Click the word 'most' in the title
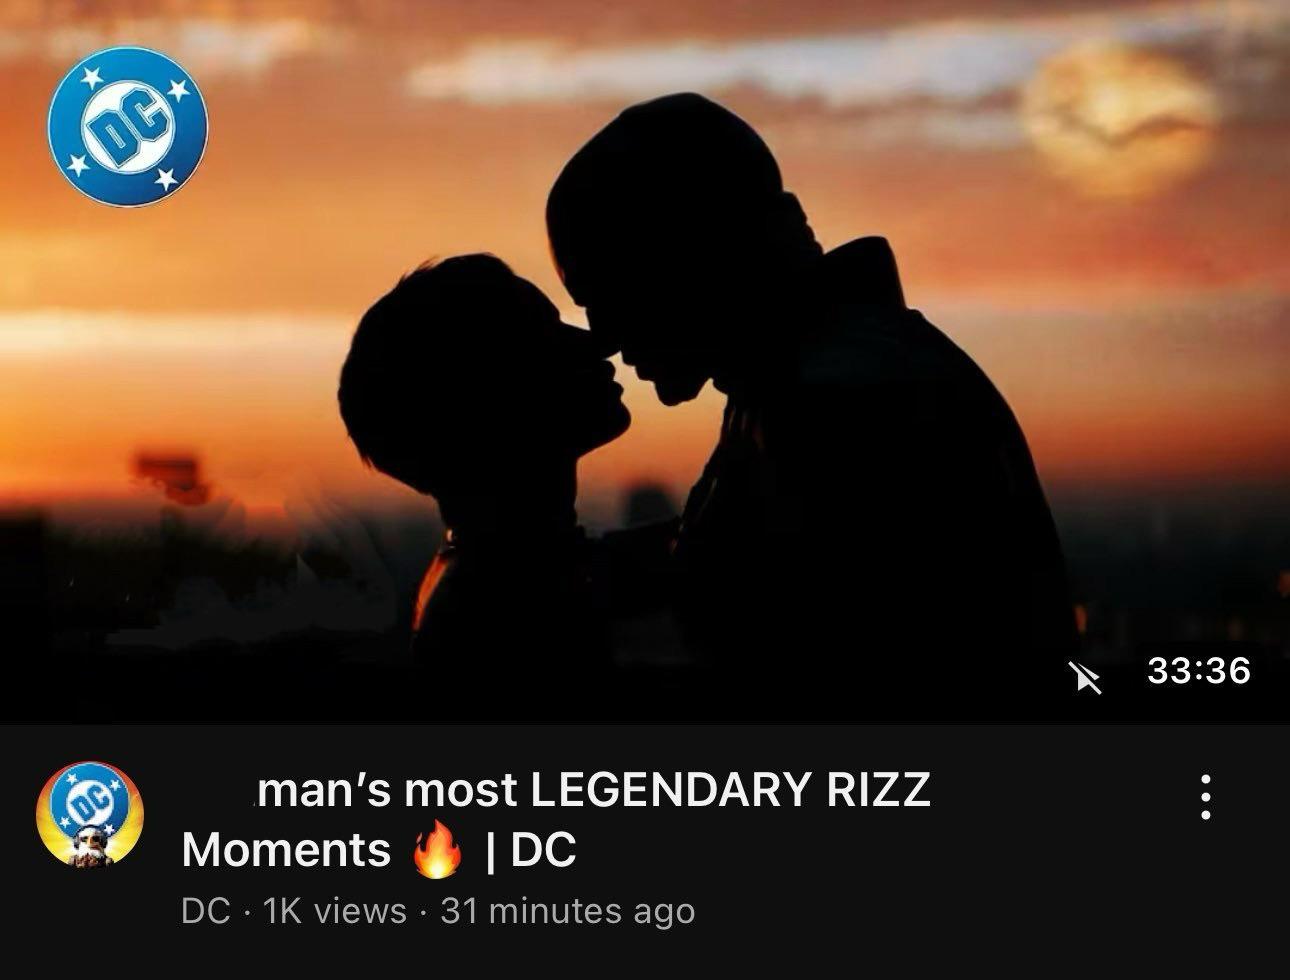Screen dimensions: 1290x980 (x=461, y=792)
